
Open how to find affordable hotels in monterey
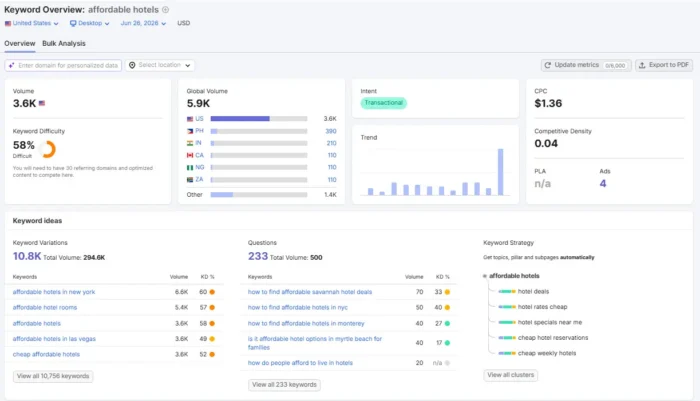click(306, 323)
